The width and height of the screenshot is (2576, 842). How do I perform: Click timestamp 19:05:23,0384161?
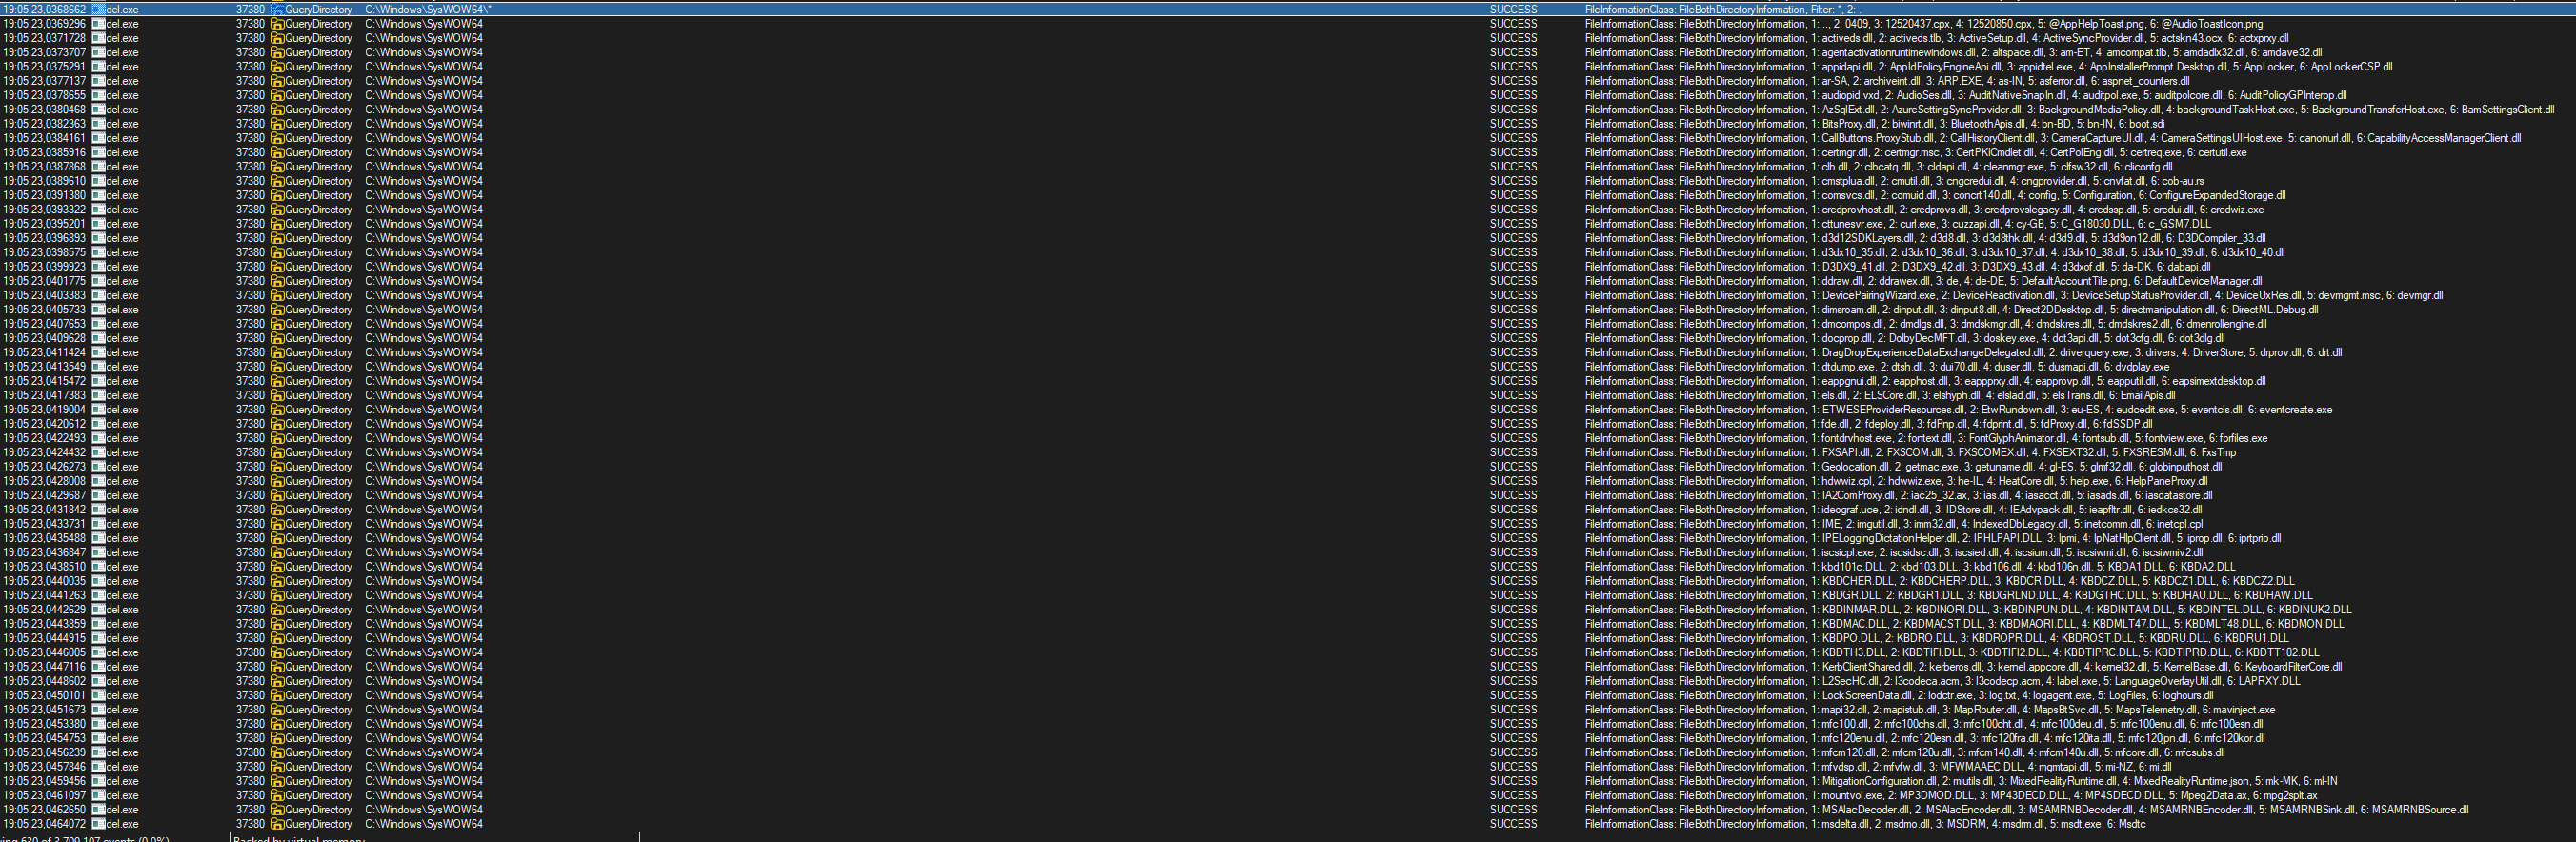(x=44, y=138)
